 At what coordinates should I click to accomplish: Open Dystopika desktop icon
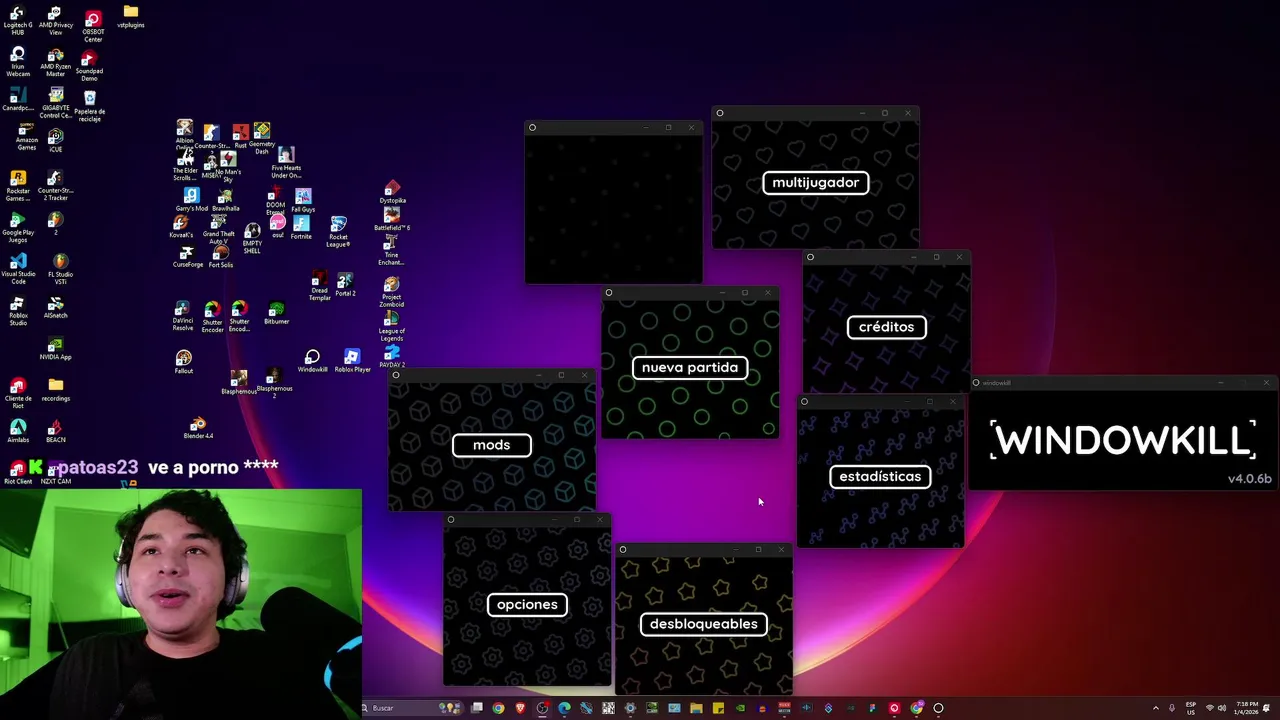(x=393, y=192)
